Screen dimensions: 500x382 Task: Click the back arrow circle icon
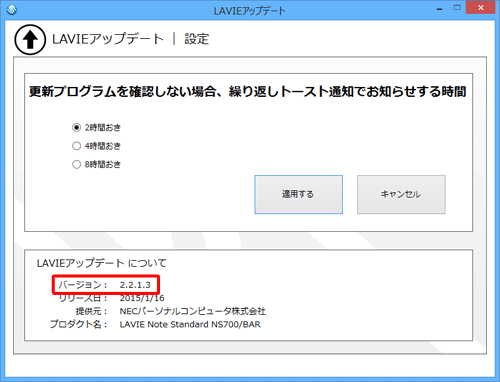pyautogui.click(x=30, y=40)
